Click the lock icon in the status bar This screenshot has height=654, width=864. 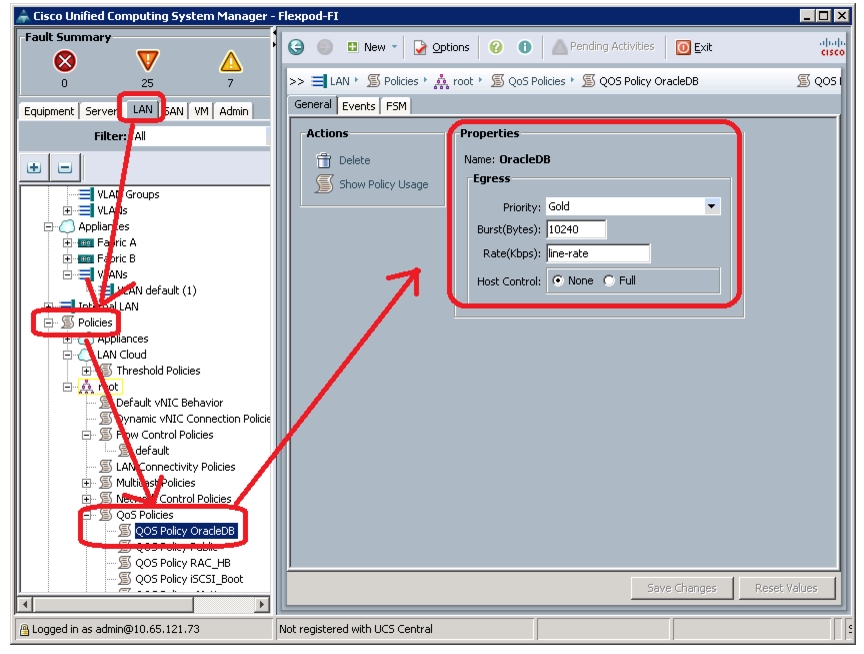(x=24, y=629)
